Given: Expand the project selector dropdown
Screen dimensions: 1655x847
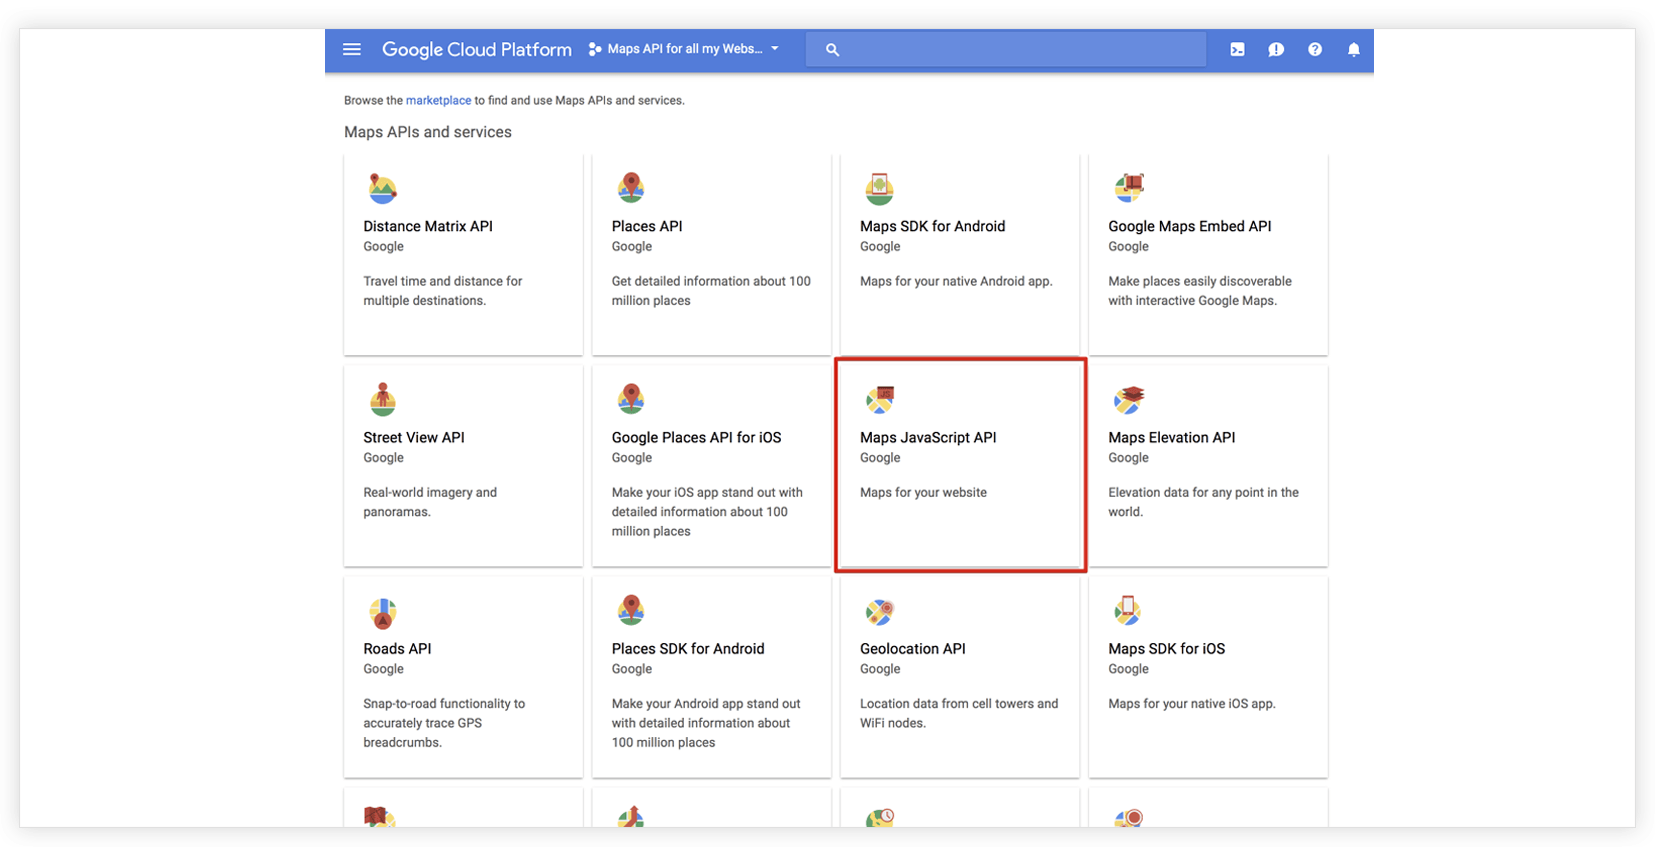Looking at the screenshot, I should pos(684,49).
